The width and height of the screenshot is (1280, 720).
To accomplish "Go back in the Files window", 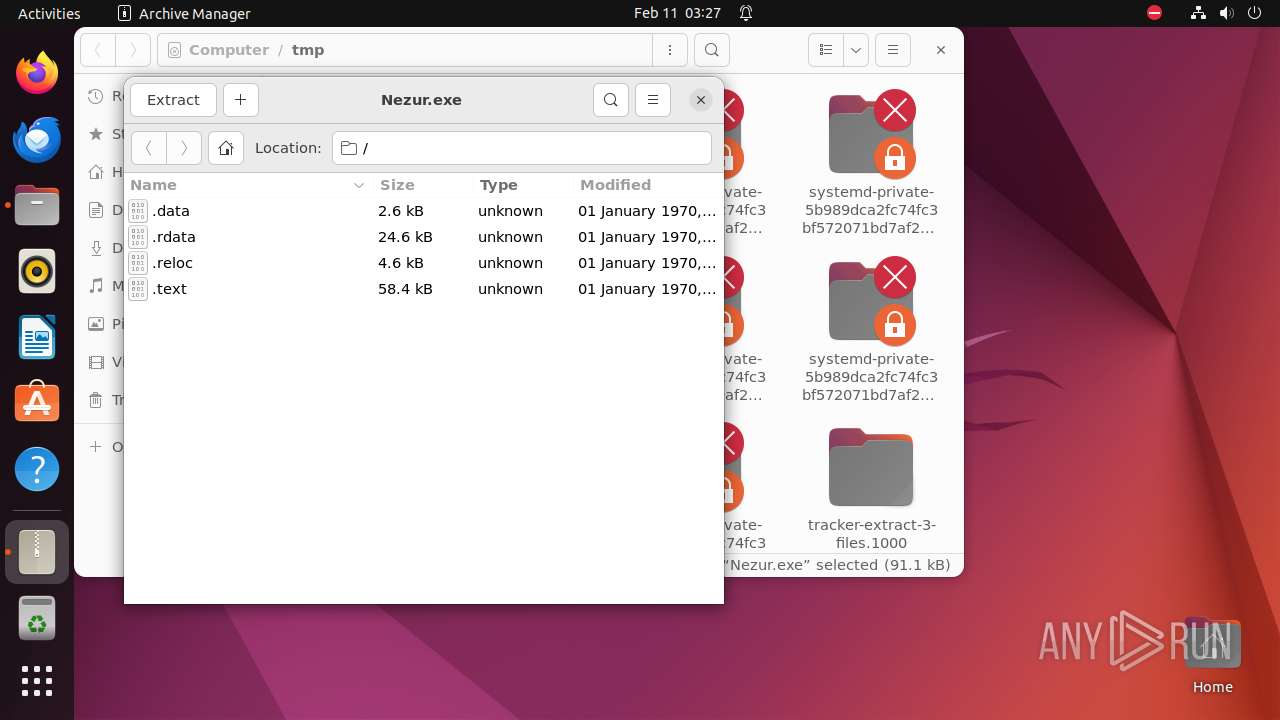I will [x=98, y=50].
